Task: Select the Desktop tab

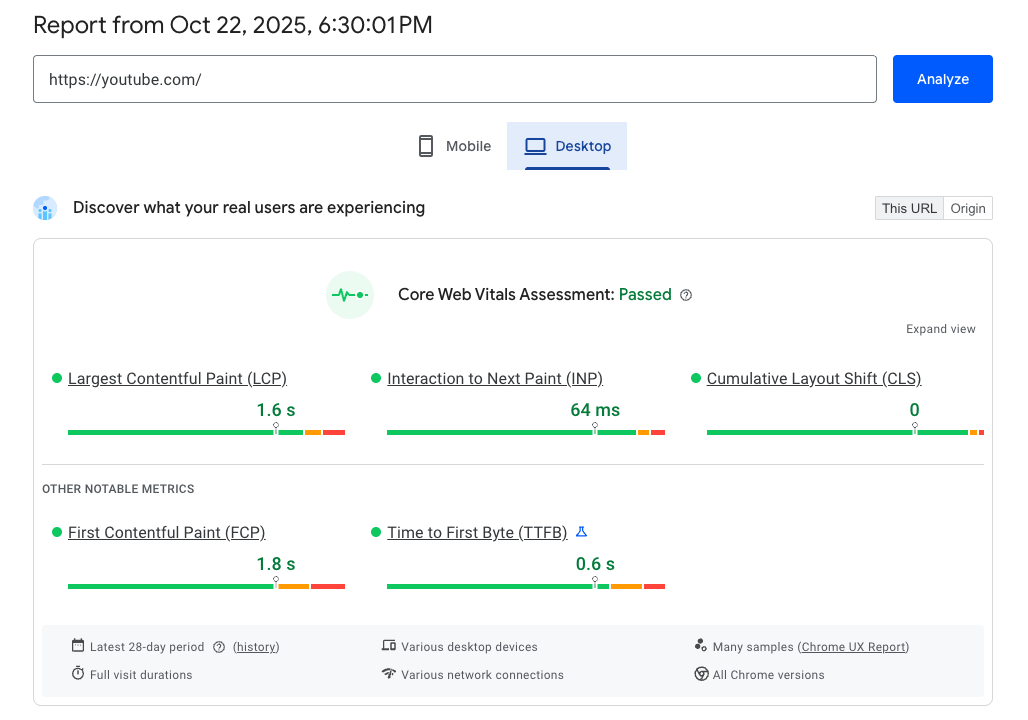Action: [567, 145]
